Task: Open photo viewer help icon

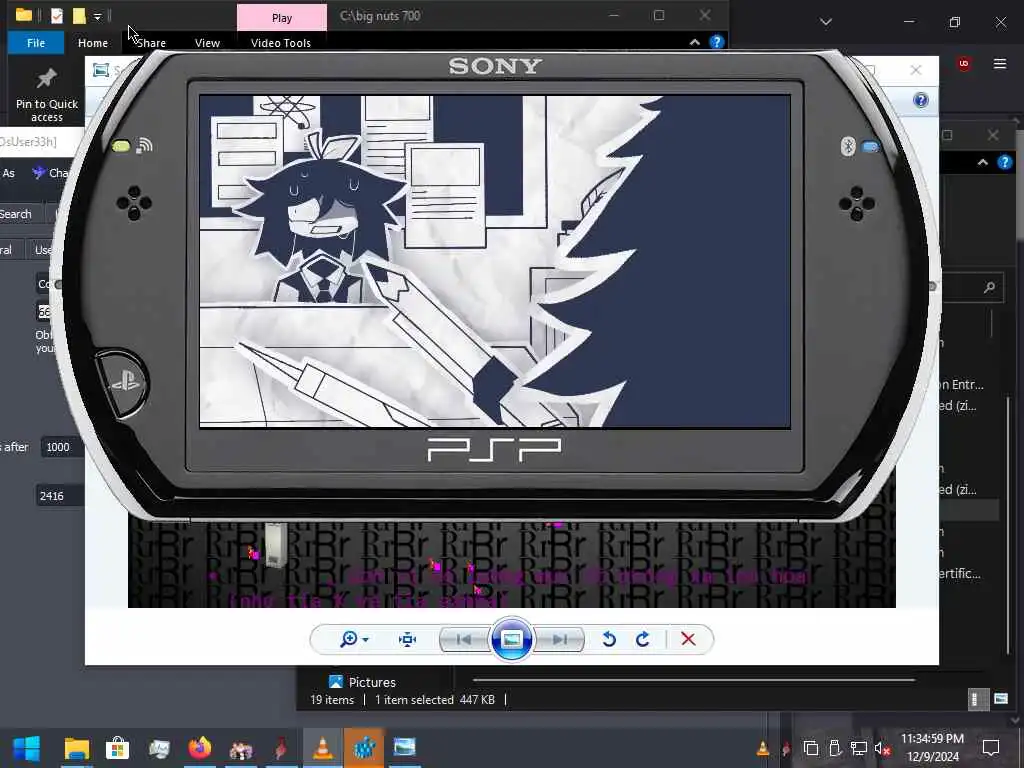Action: point(921,100)
